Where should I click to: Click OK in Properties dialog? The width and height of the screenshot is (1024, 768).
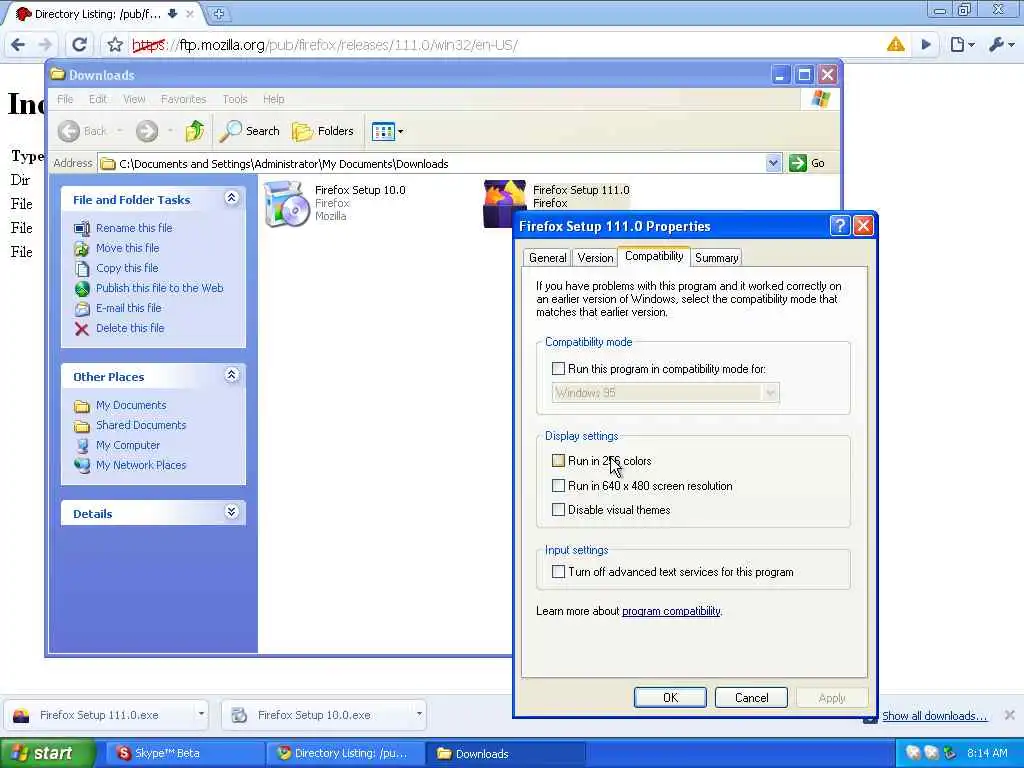(x=670, y=697)
